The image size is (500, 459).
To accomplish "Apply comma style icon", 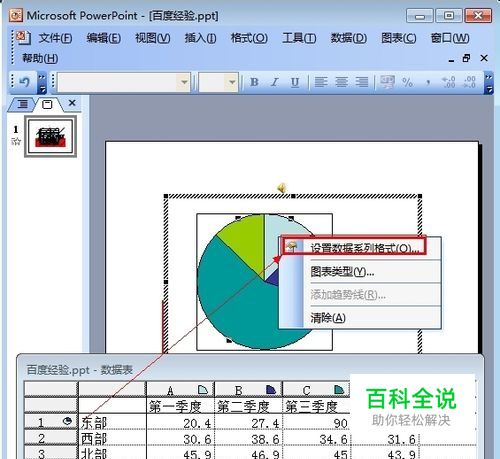I will click(x=428, y=82).
